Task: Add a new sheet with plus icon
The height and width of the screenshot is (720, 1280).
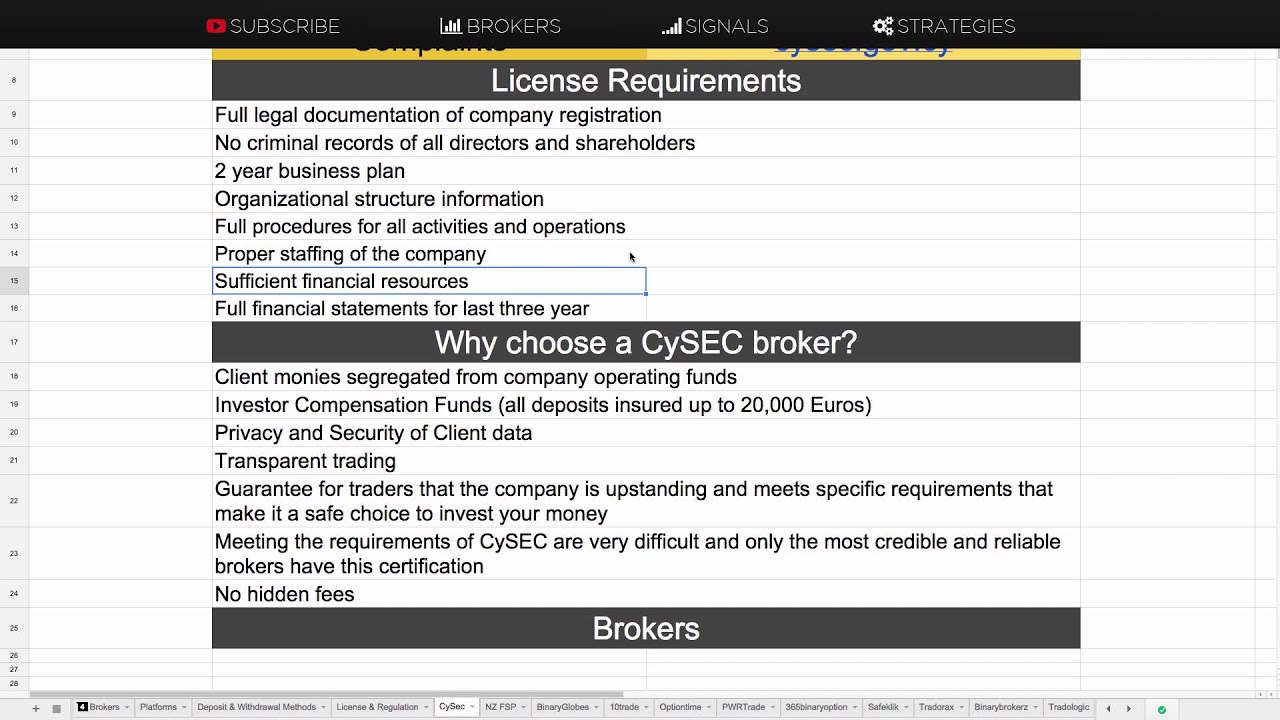Action: tap(35, 708)
